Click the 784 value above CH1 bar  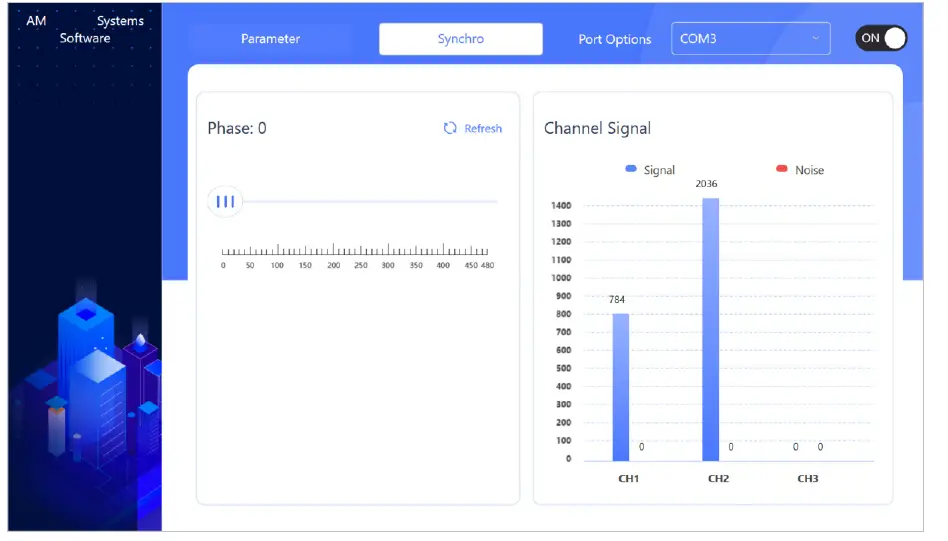[617, 299]
